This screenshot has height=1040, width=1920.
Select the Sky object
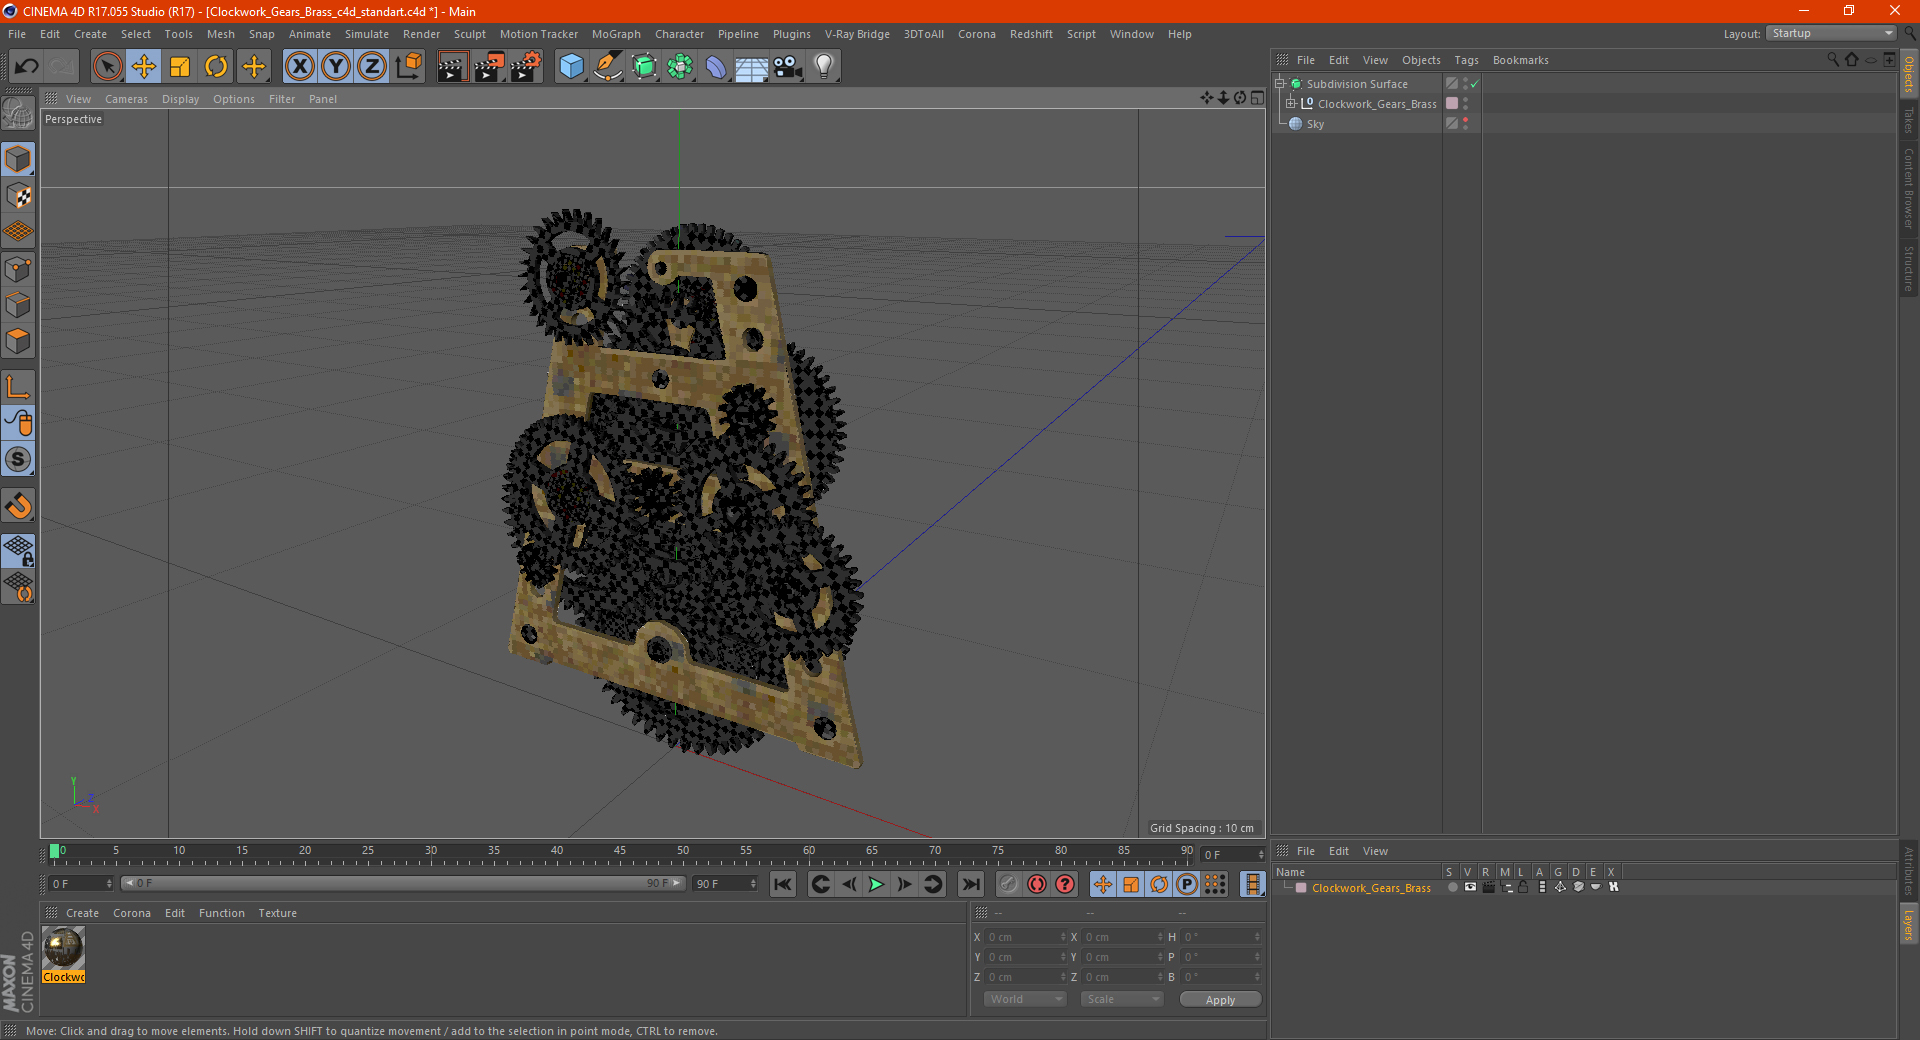(x=1315, y=124)
